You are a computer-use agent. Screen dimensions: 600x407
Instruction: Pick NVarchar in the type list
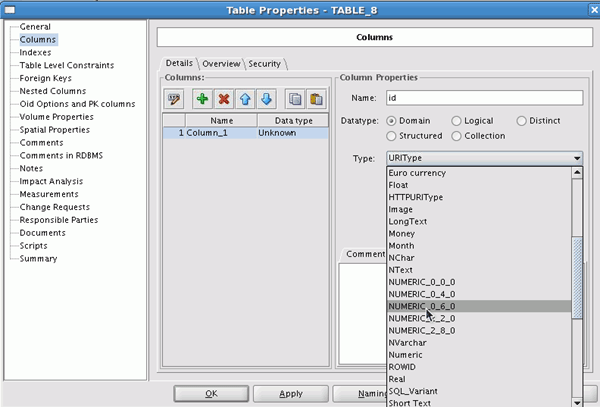click(479, 343)
